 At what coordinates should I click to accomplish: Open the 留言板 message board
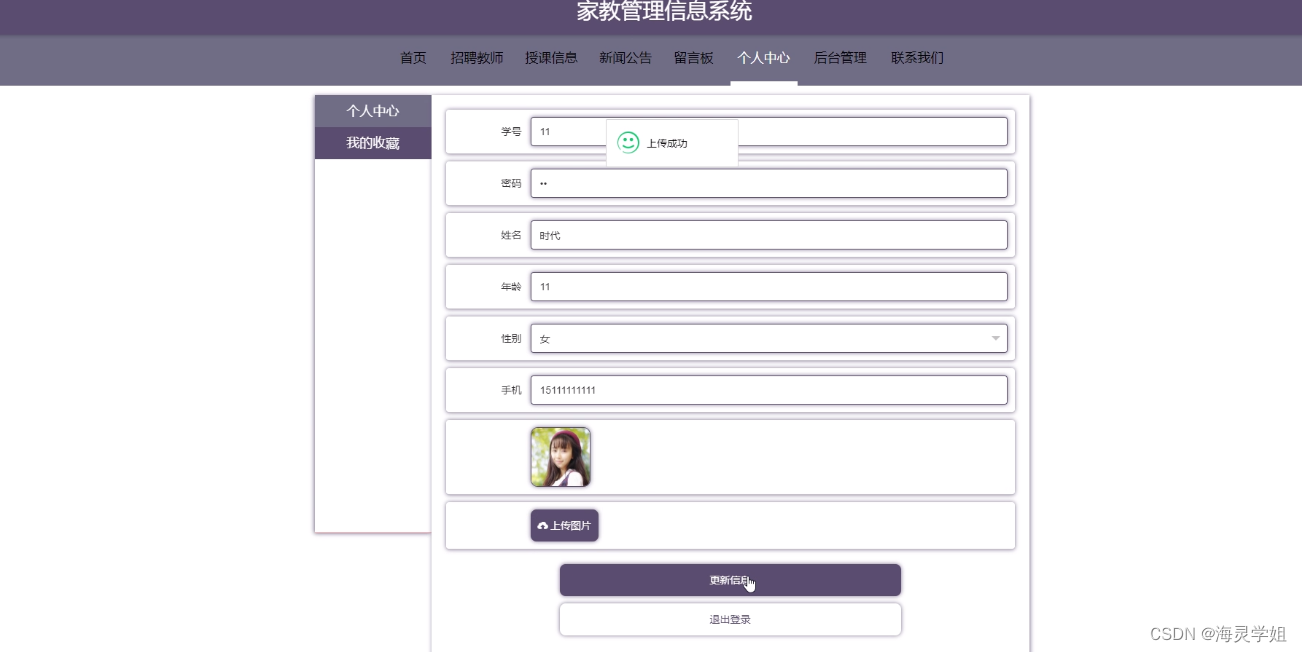pos(693,58)
